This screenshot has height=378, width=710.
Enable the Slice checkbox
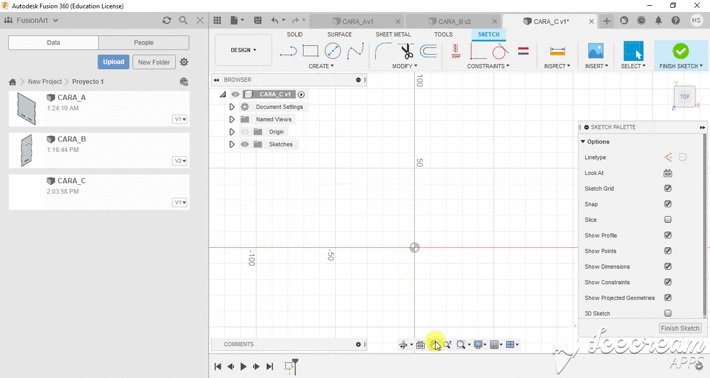click(667, 220)
